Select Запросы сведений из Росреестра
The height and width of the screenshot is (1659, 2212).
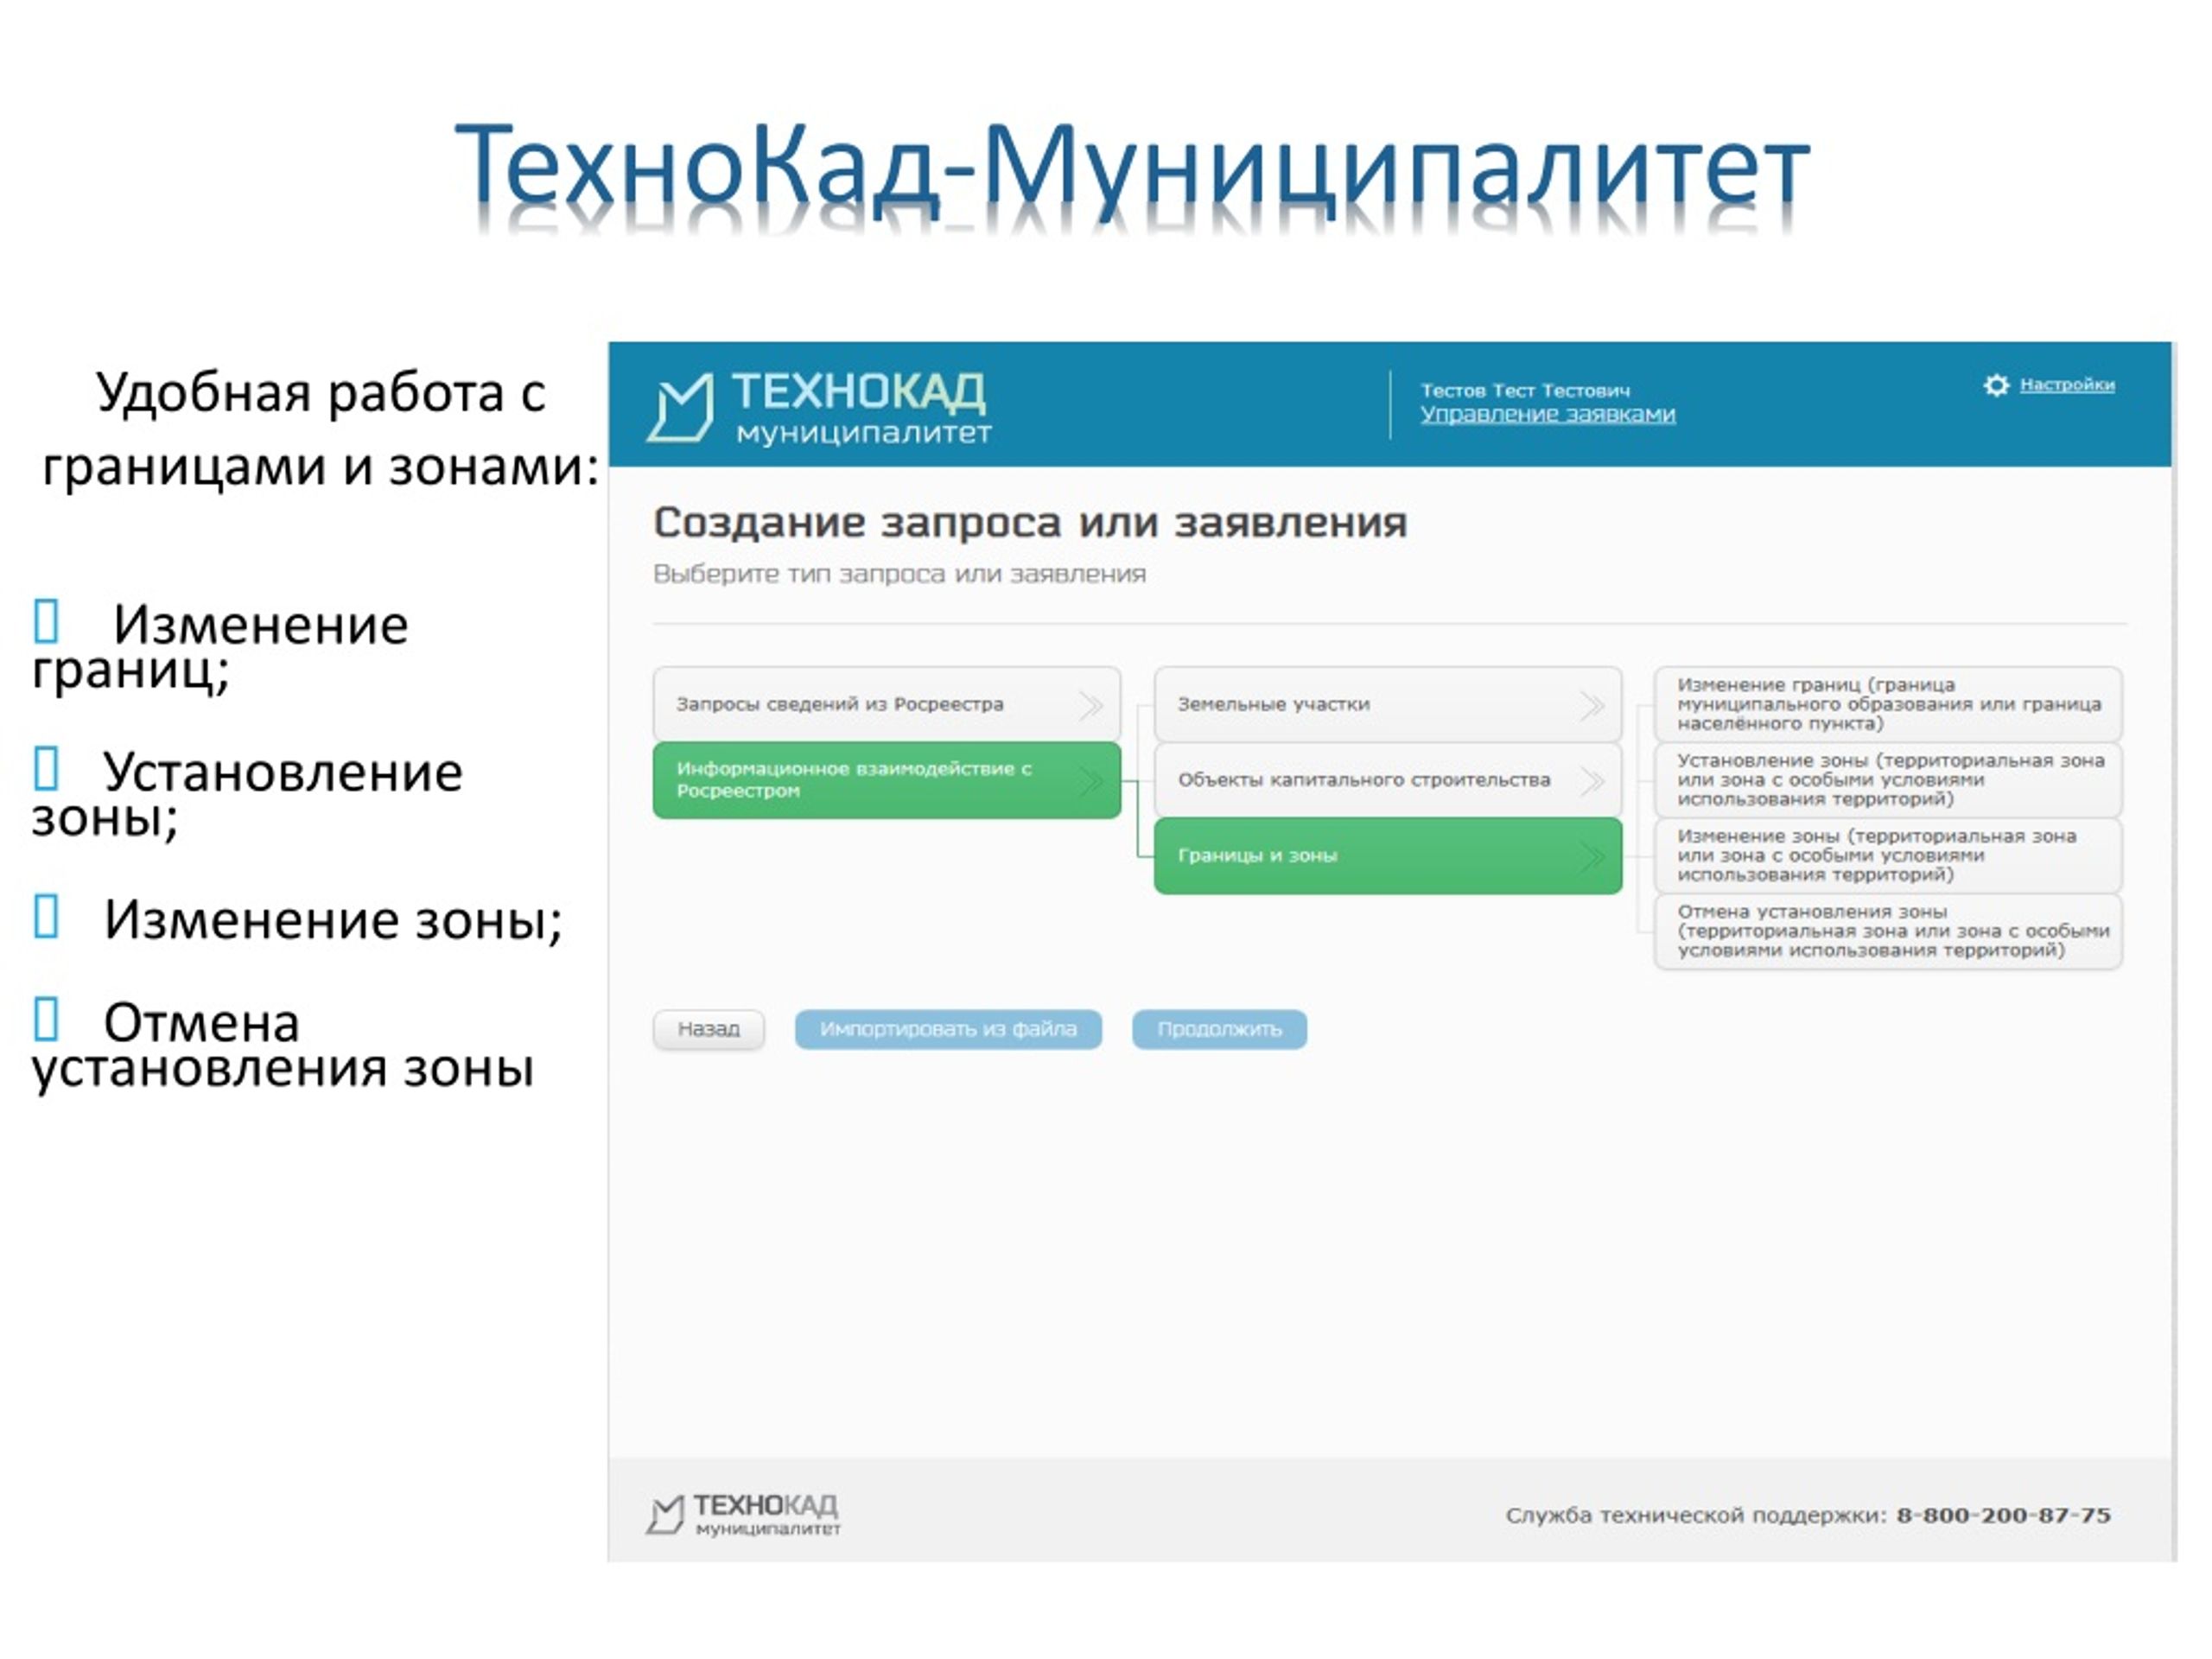[x=886, y=704]
